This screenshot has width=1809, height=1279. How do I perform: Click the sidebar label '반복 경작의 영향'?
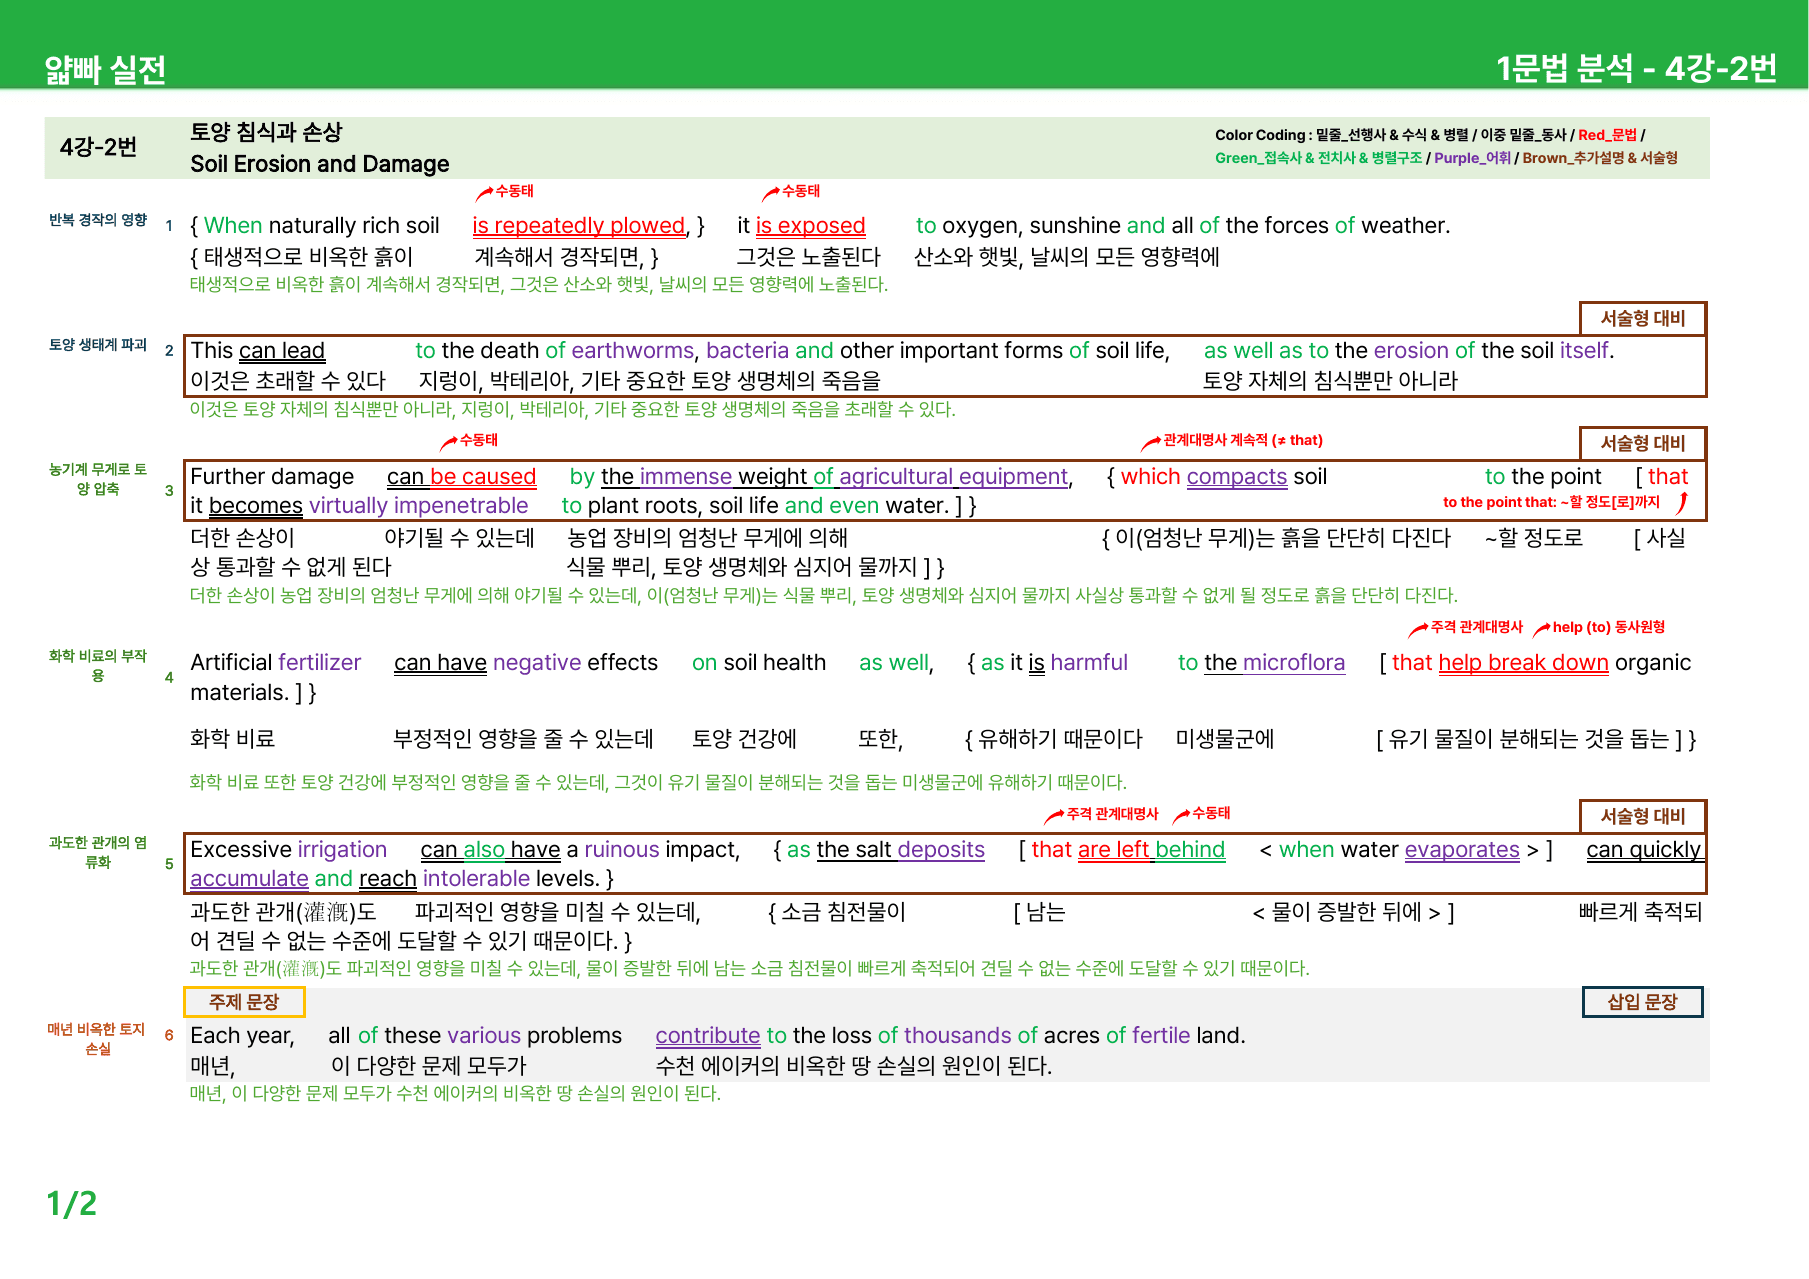coord(98,220)
